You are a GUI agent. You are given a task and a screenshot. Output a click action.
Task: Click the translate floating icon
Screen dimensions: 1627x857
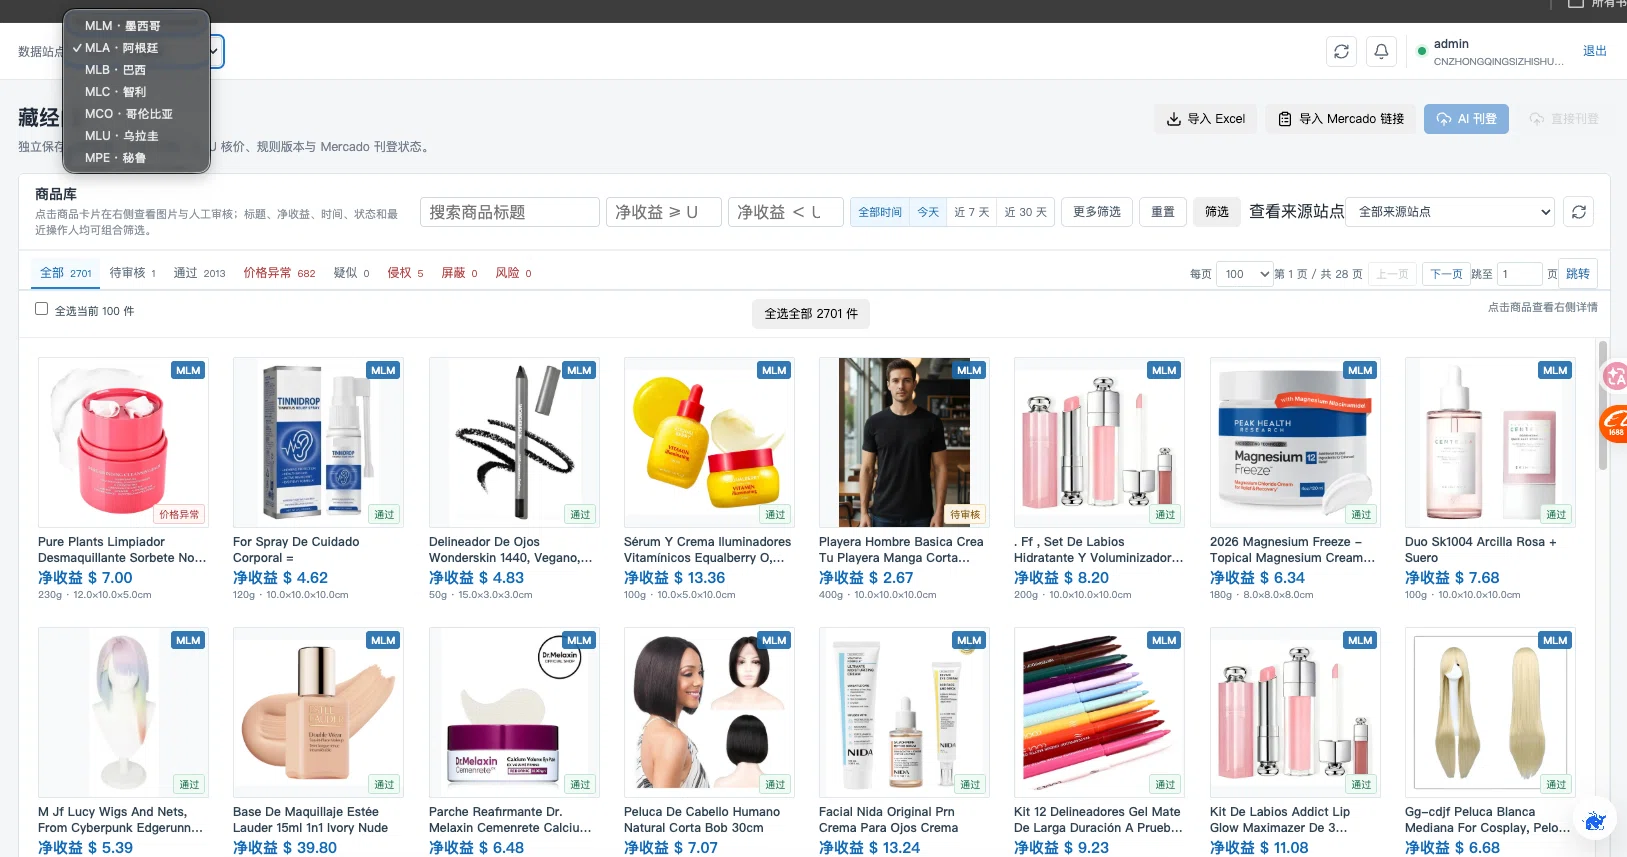[1614, 376]
